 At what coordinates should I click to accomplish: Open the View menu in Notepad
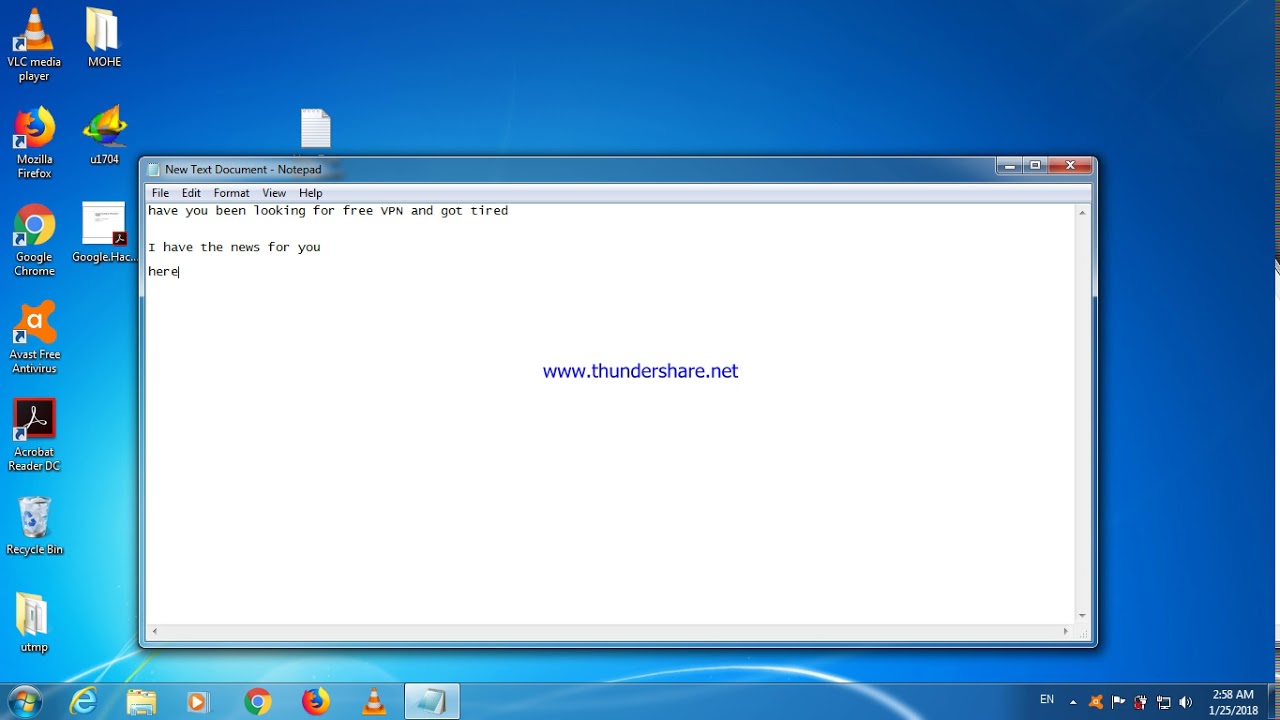[274, 193]
